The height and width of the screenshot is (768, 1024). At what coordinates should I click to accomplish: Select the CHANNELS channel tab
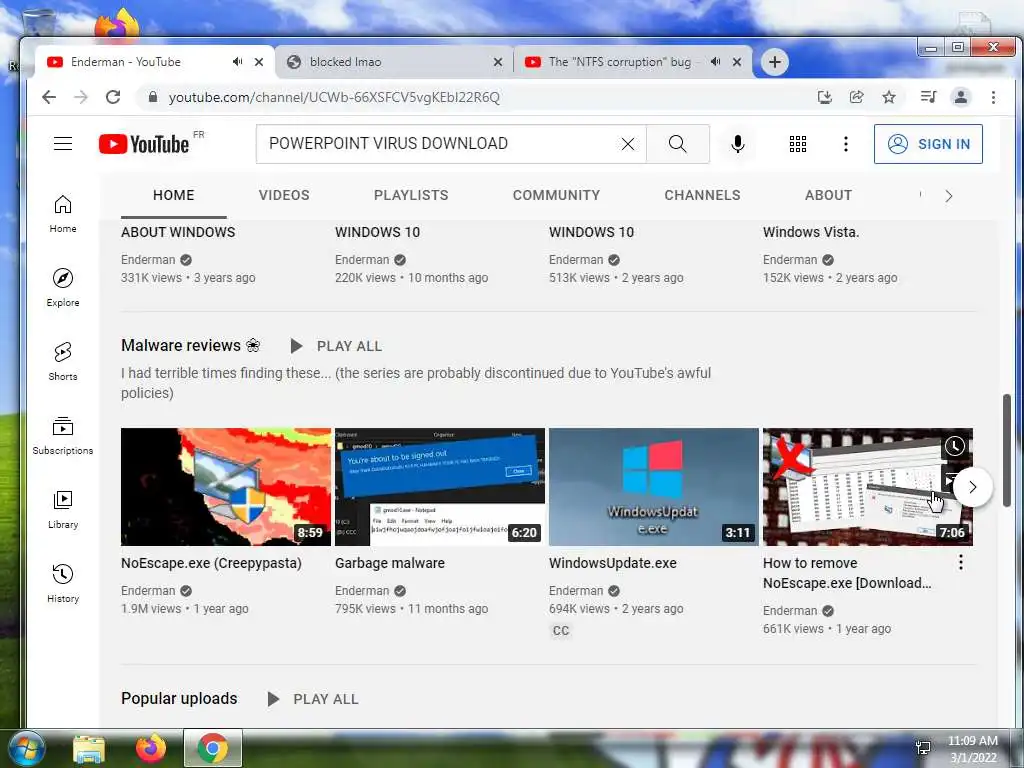(x=702, y=195)
